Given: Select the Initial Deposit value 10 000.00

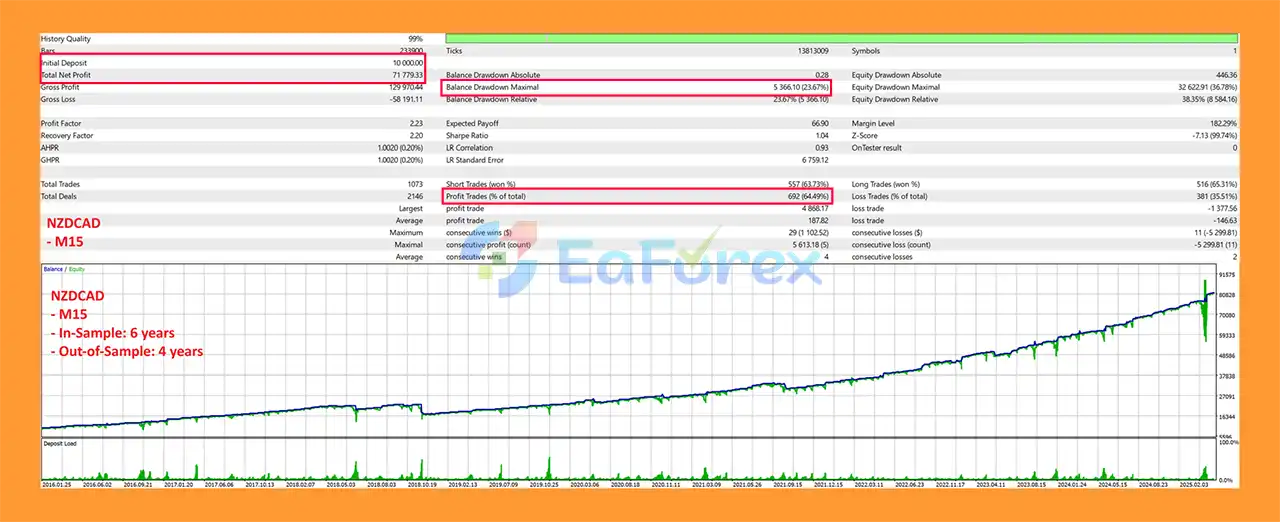Looking at the screenshot, I should pos(406,63).
